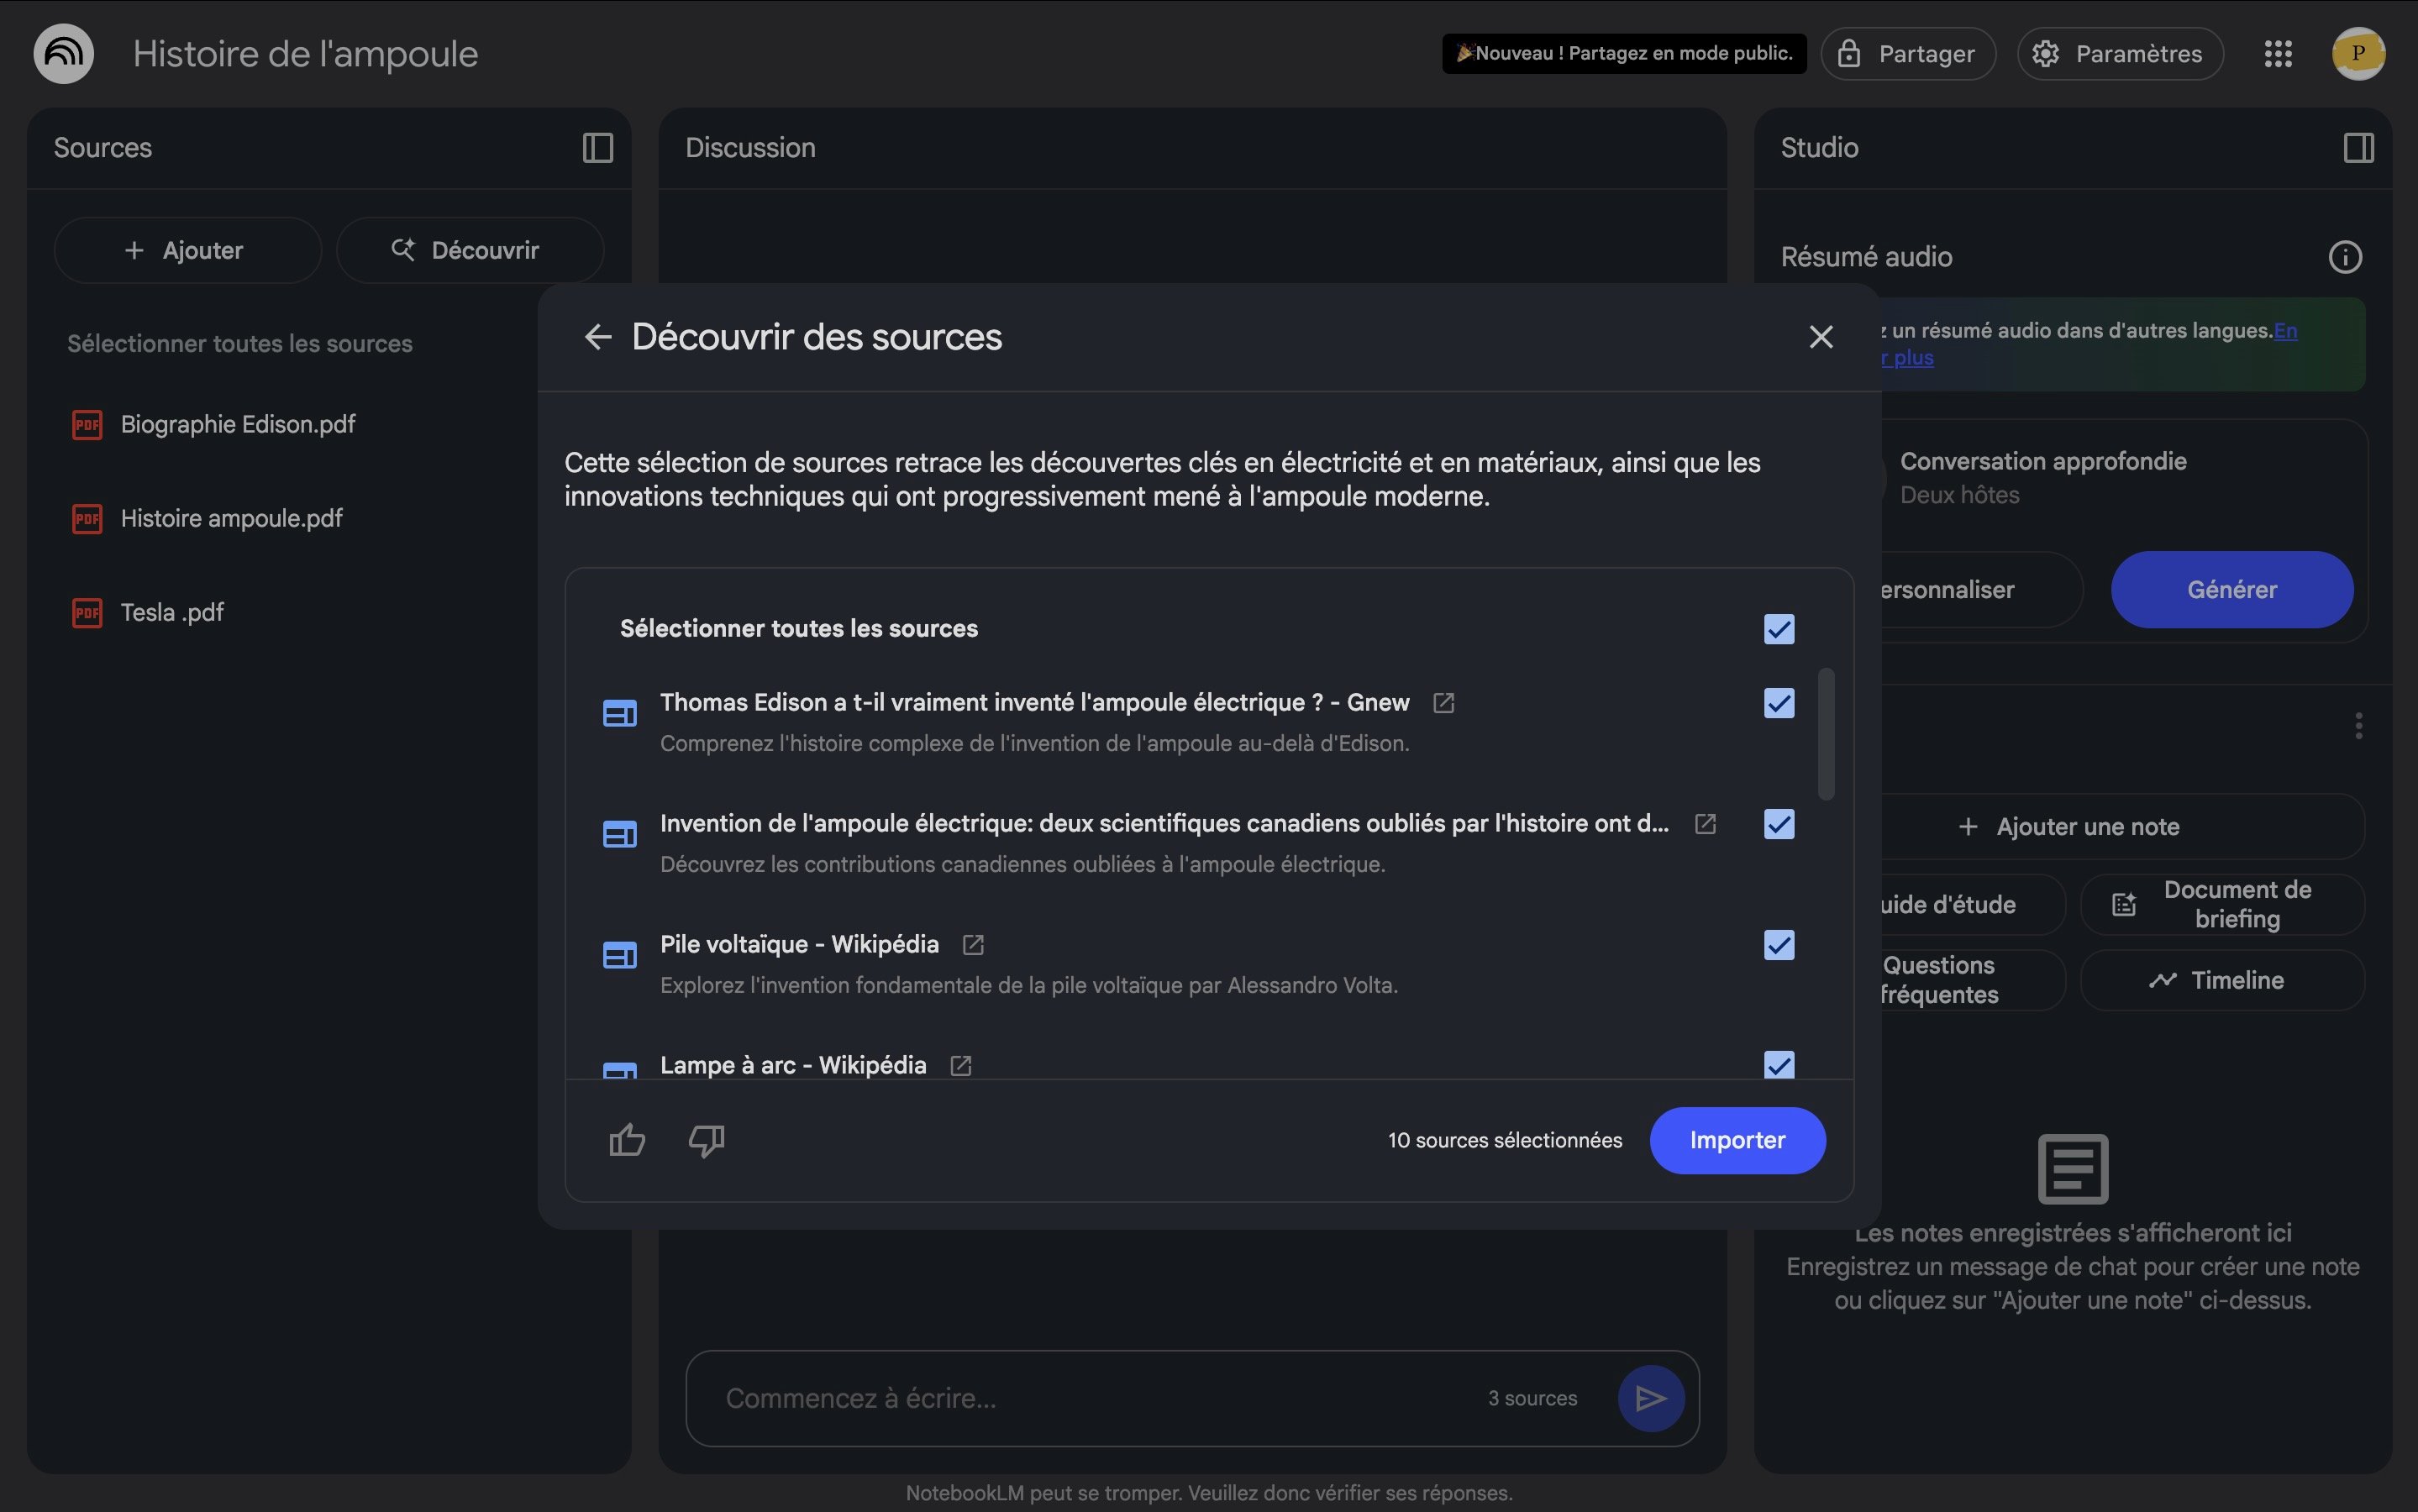Click the thumbs down feedback icon
The image size is (2418, 1512).
click(706, 1140)
